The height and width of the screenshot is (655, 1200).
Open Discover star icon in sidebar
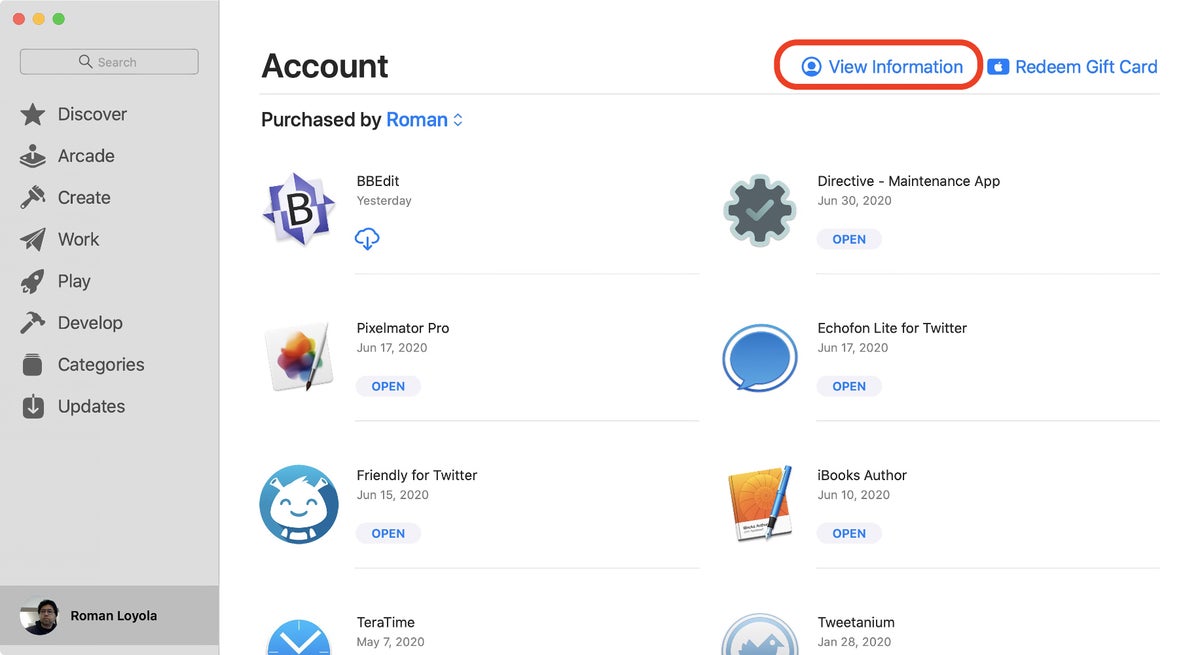pyautogui.click(x=33, y=114)
